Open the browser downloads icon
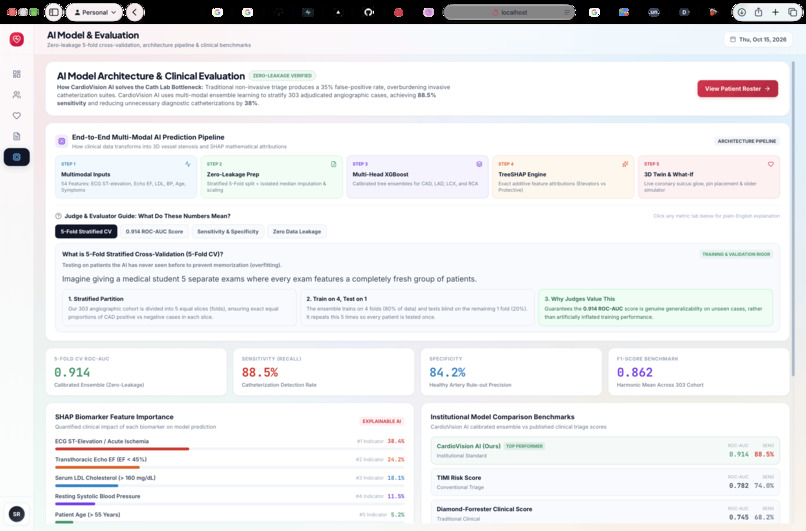The image size is (806, 531). (742, 12)
